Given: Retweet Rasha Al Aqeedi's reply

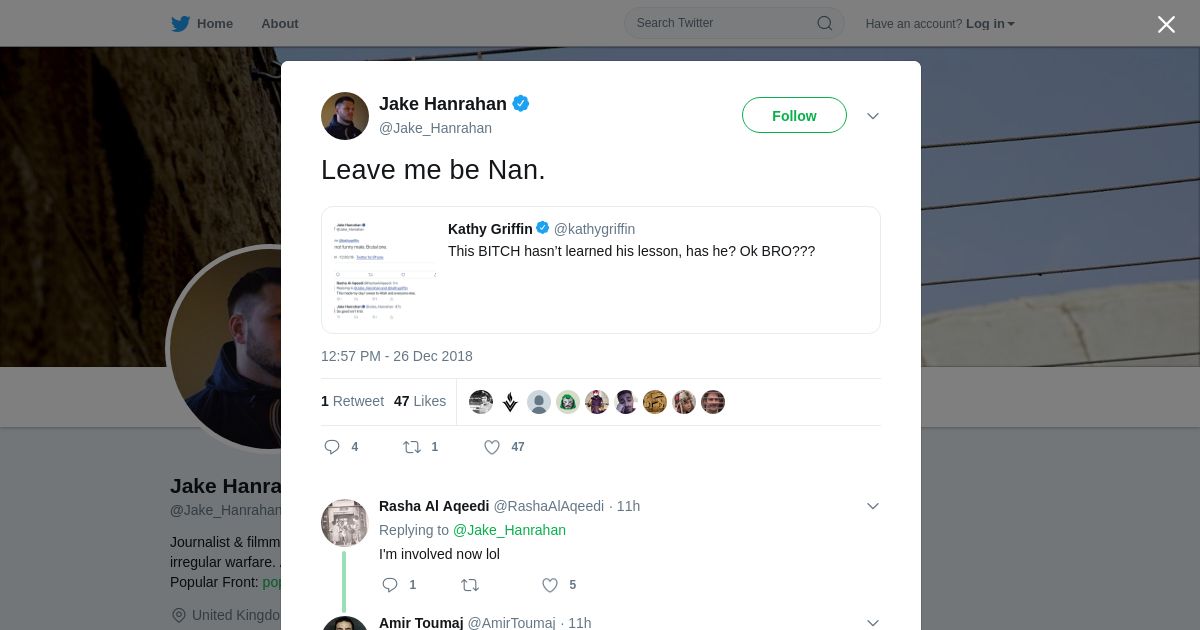Looking at the screenshot, I should pyautogui.click(x=469, y=585).
